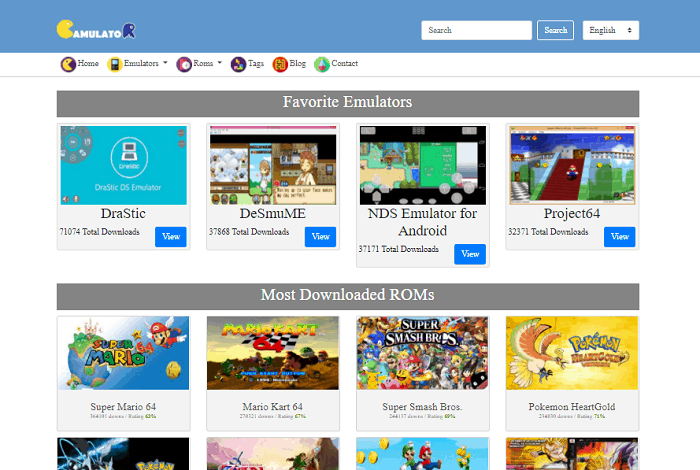Viewport: 700px width, 470px height.
Task: Click '37868 Total Downloads' text
Action: (x=249, y=232)
